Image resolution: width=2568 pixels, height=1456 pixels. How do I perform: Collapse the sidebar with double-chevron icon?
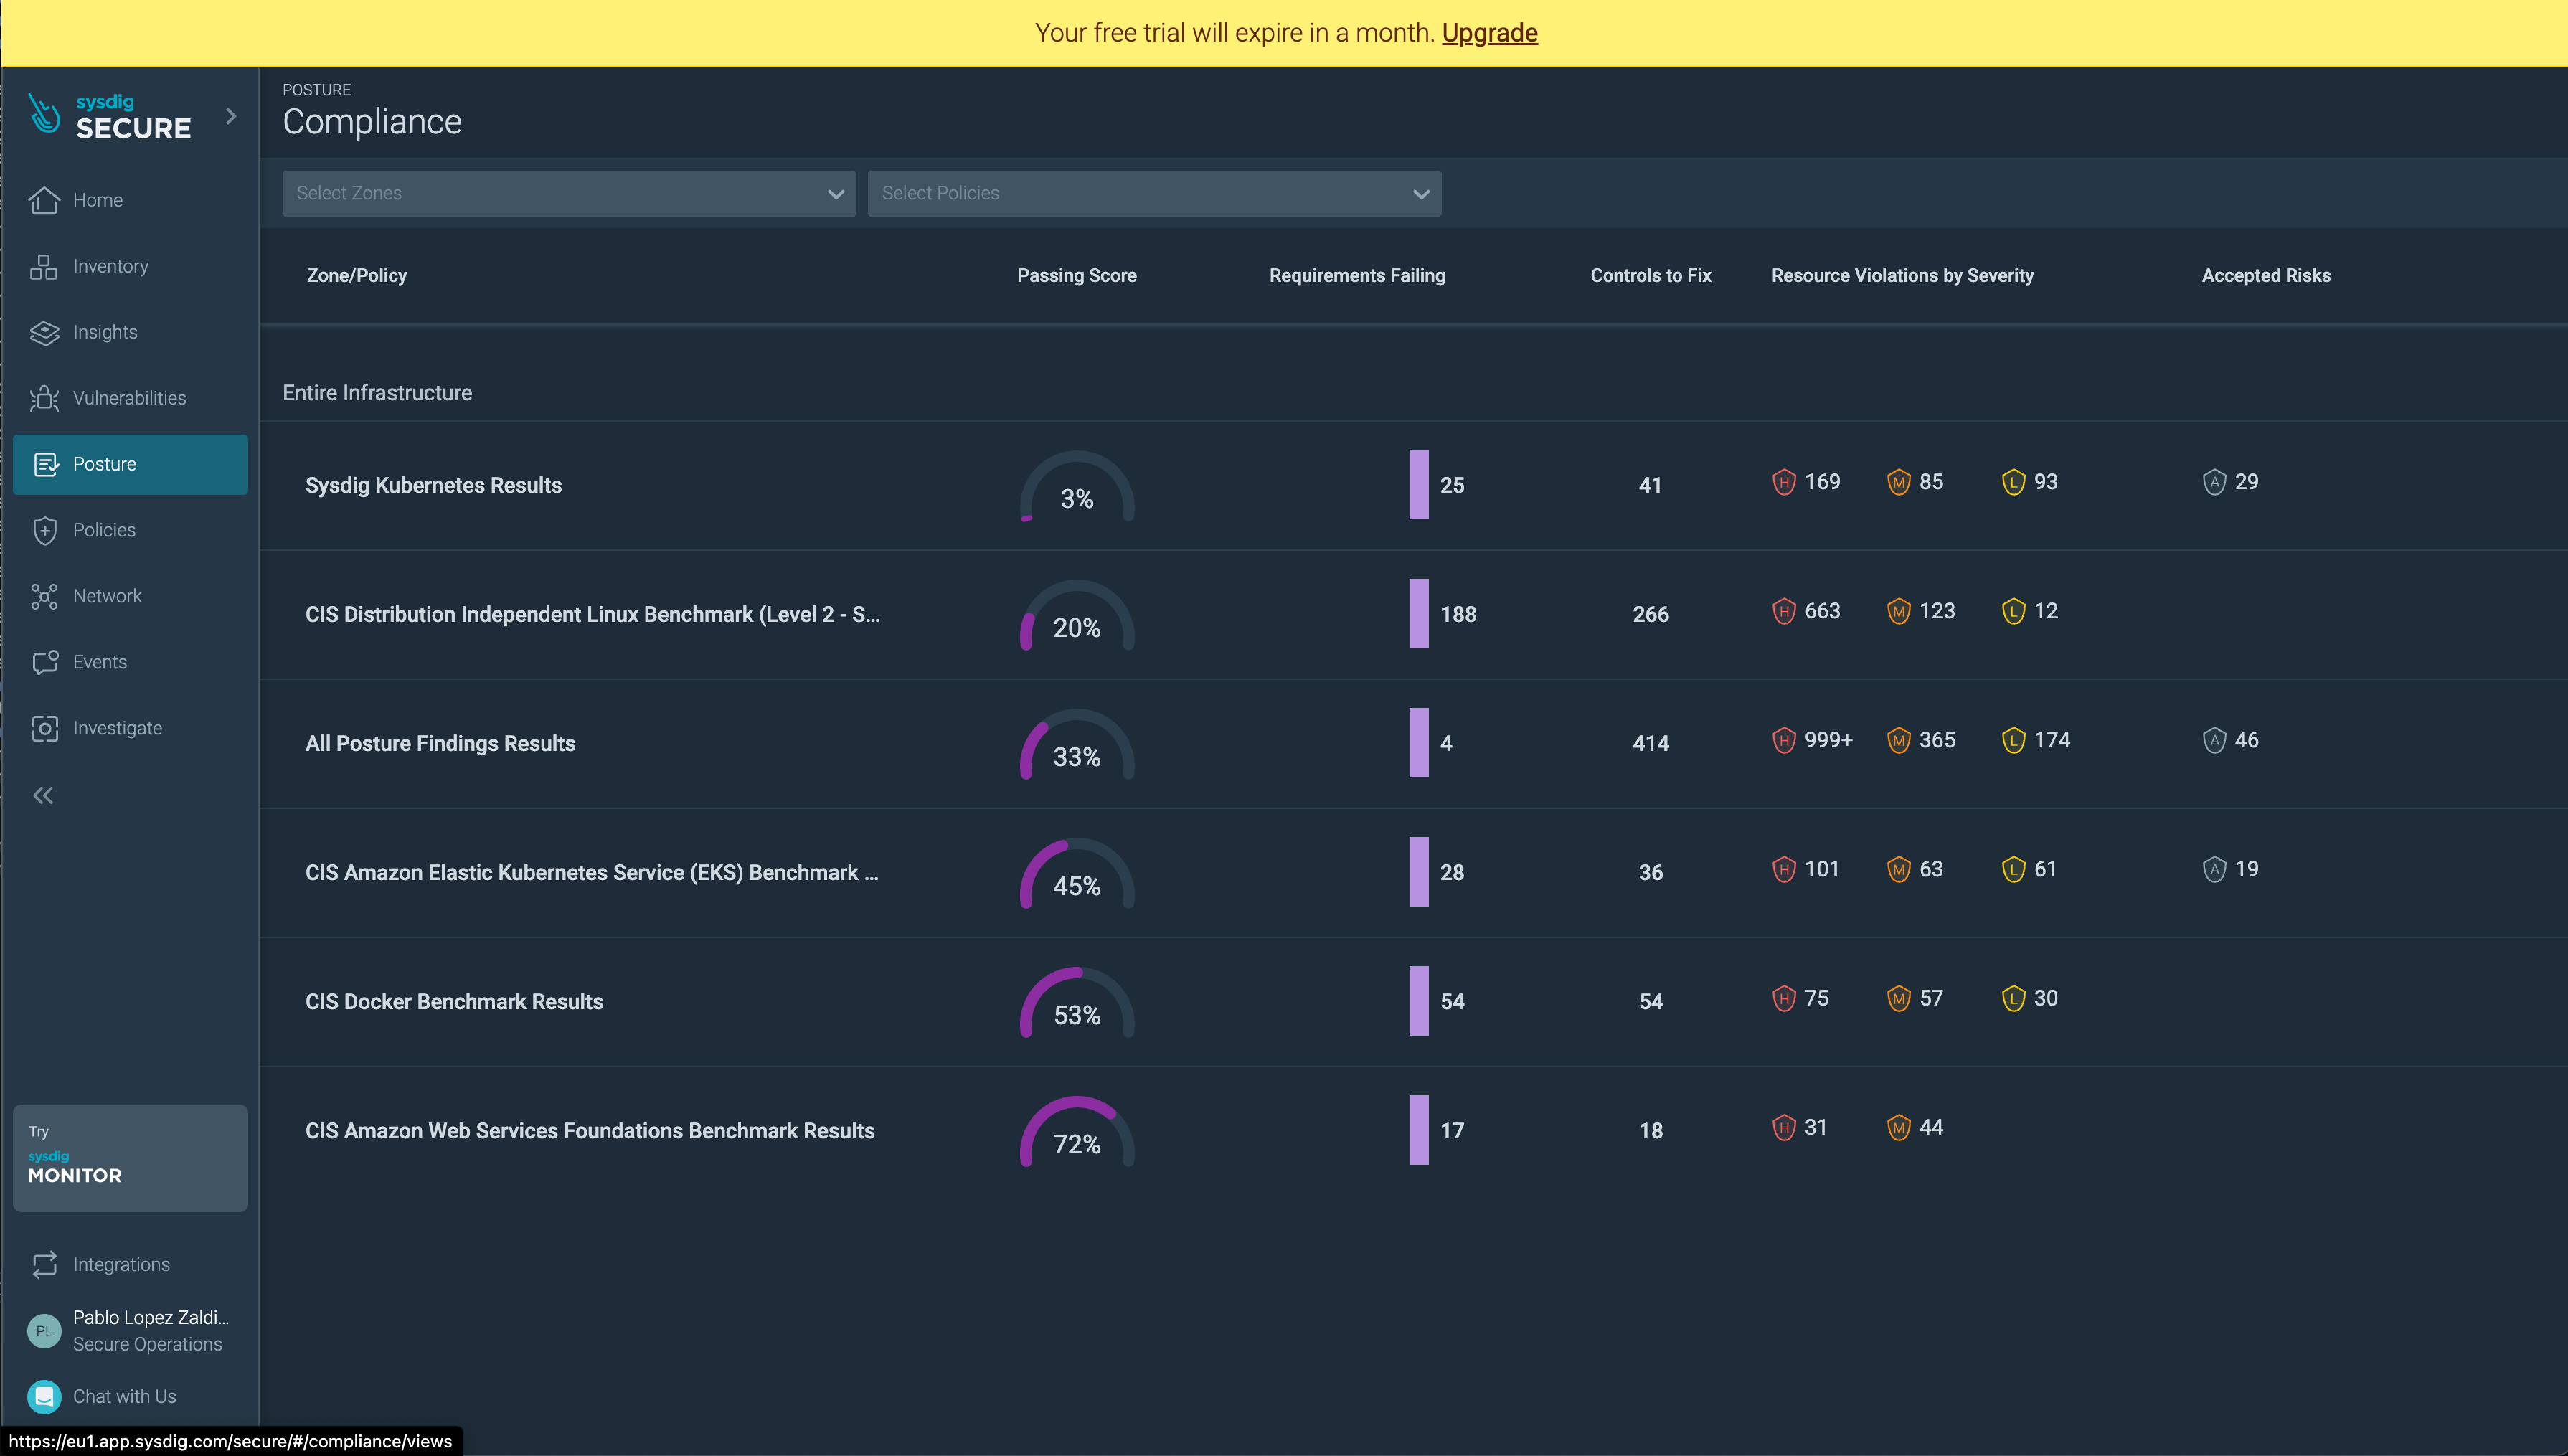tap(43, 795)
